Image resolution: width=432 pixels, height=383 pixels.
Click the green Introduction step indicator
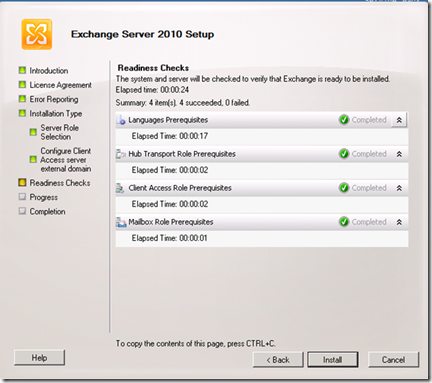22,70
